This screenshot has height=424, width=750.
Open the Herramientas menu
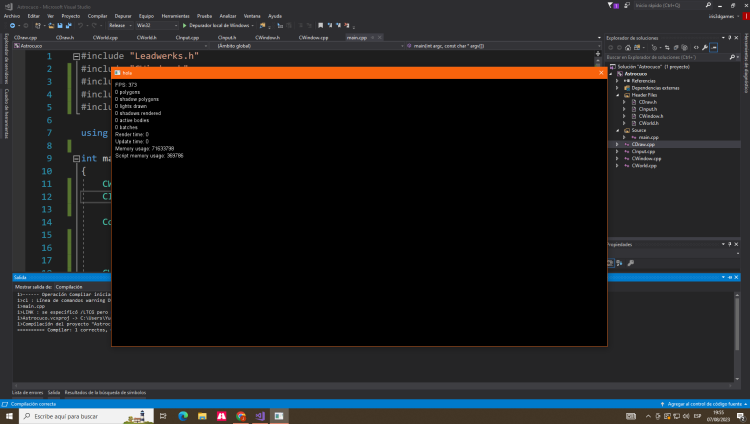[176, 16]
